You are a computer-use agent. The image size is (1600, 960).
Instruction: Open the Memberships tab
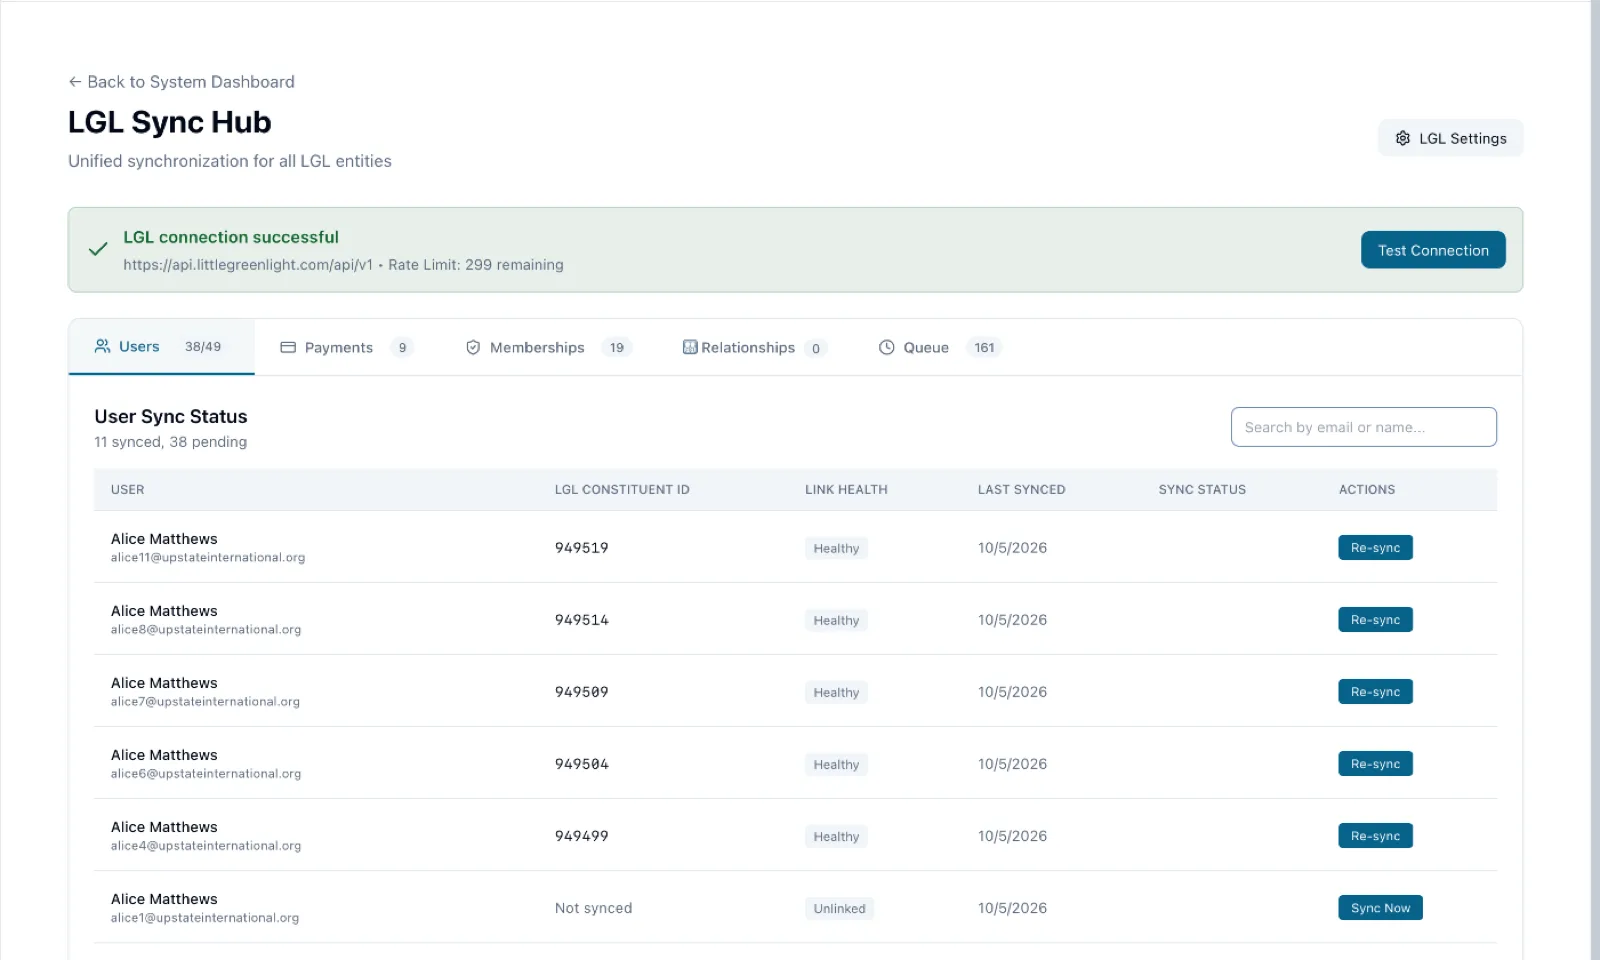548,347
